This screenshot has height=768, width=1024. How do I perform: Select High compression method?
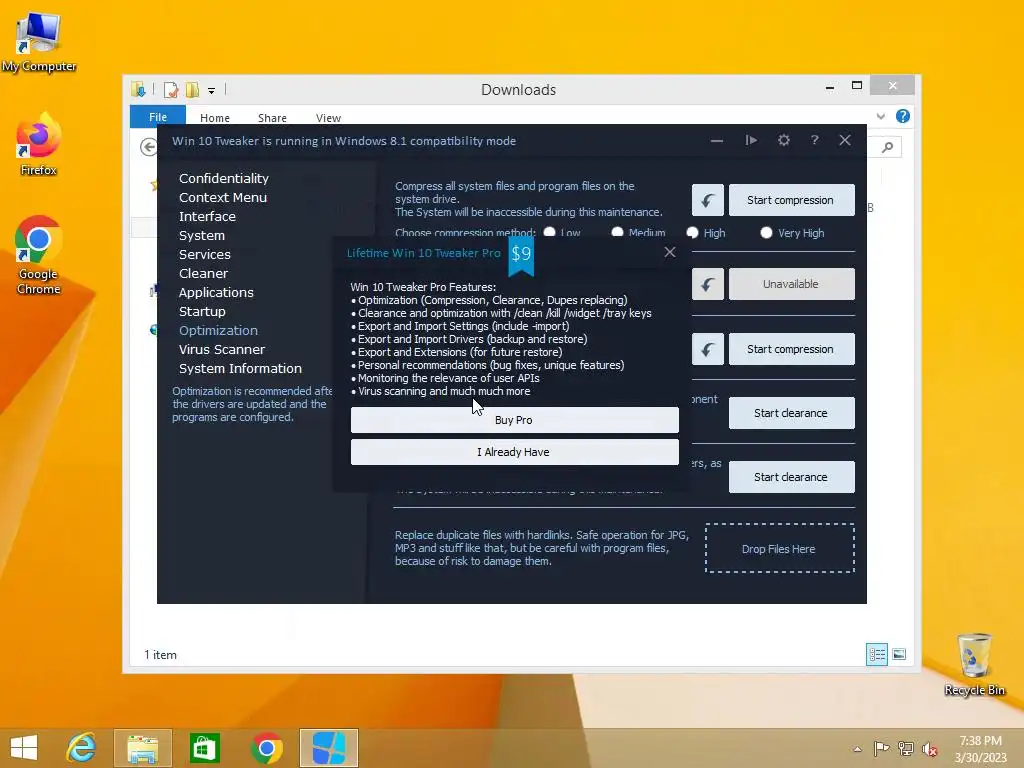coord(692,232)
